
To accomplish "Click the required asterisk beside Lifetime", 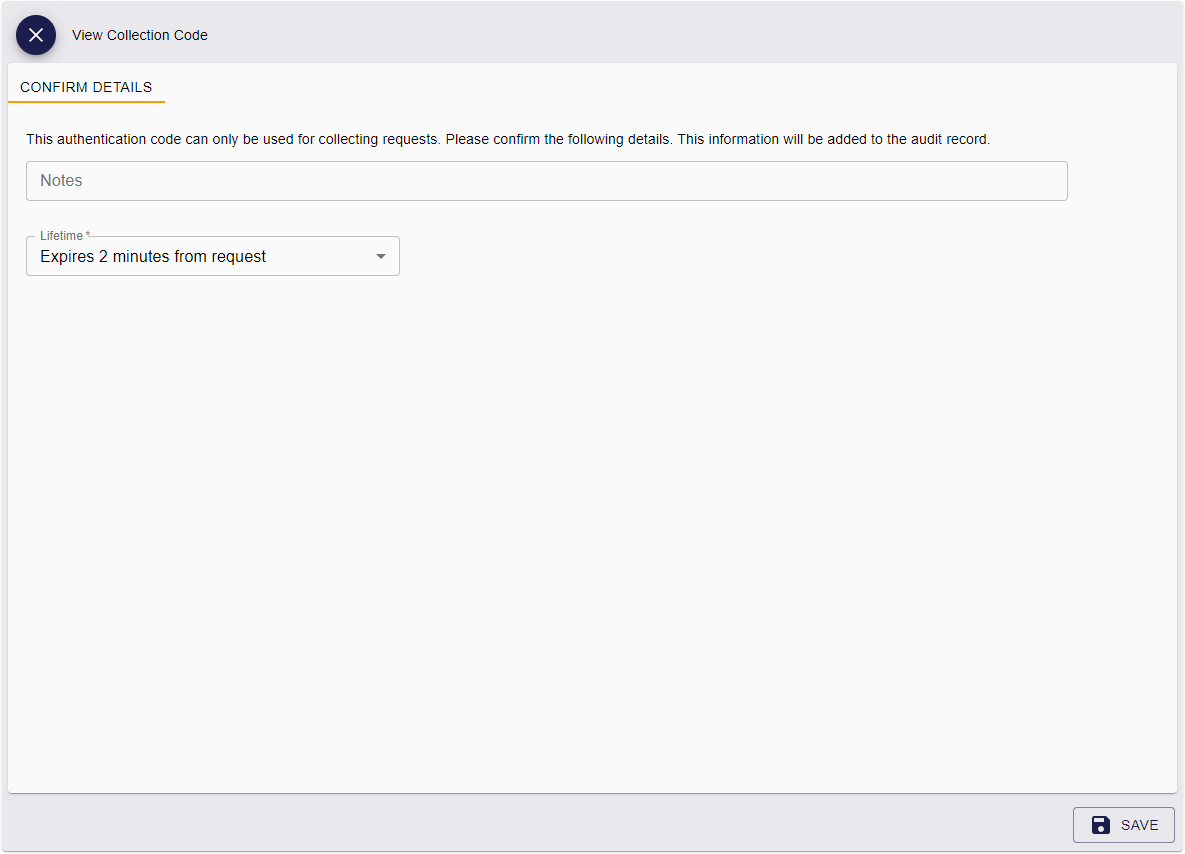I will (88, 236).
